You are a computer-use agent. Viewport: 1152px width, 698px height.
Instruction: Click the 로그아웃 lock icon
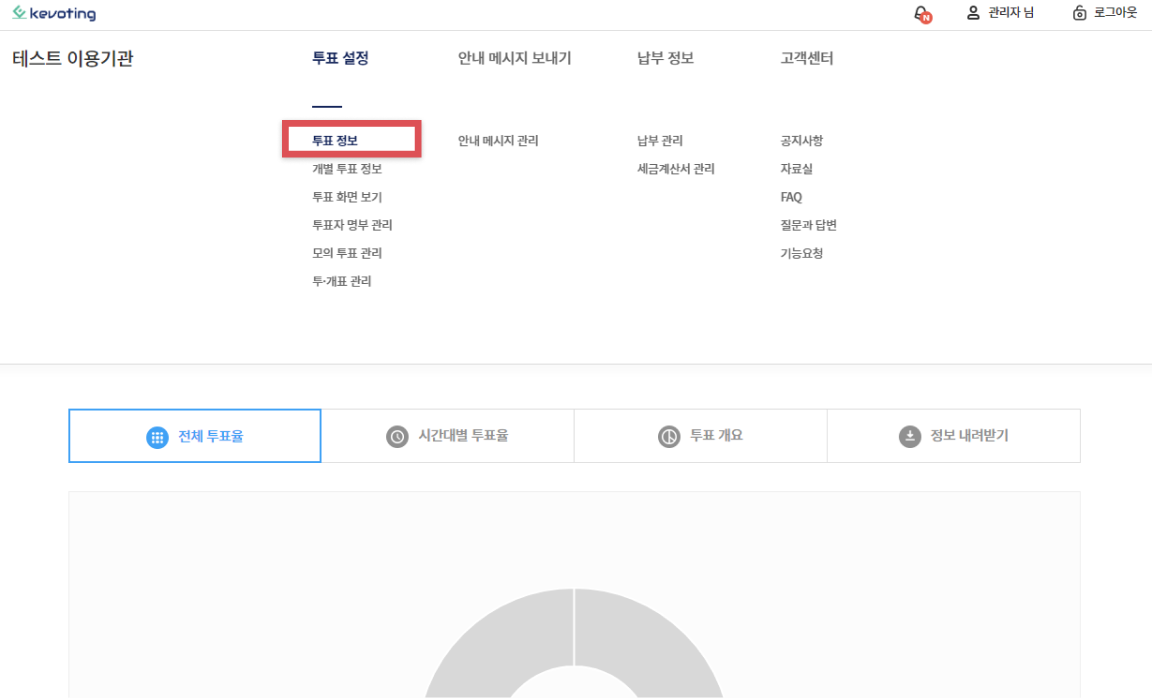1079,14
